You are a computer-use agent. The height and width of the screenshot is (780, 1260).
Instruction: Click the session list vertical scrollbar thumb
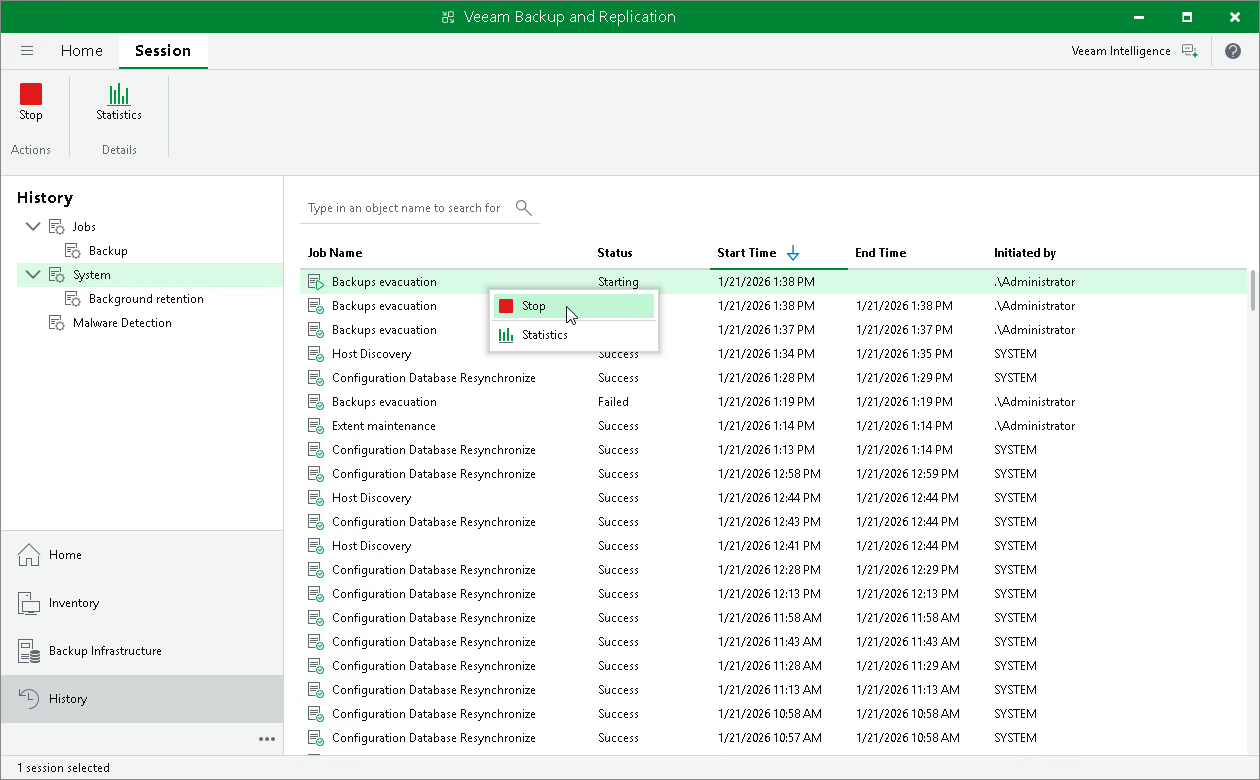1253,291
